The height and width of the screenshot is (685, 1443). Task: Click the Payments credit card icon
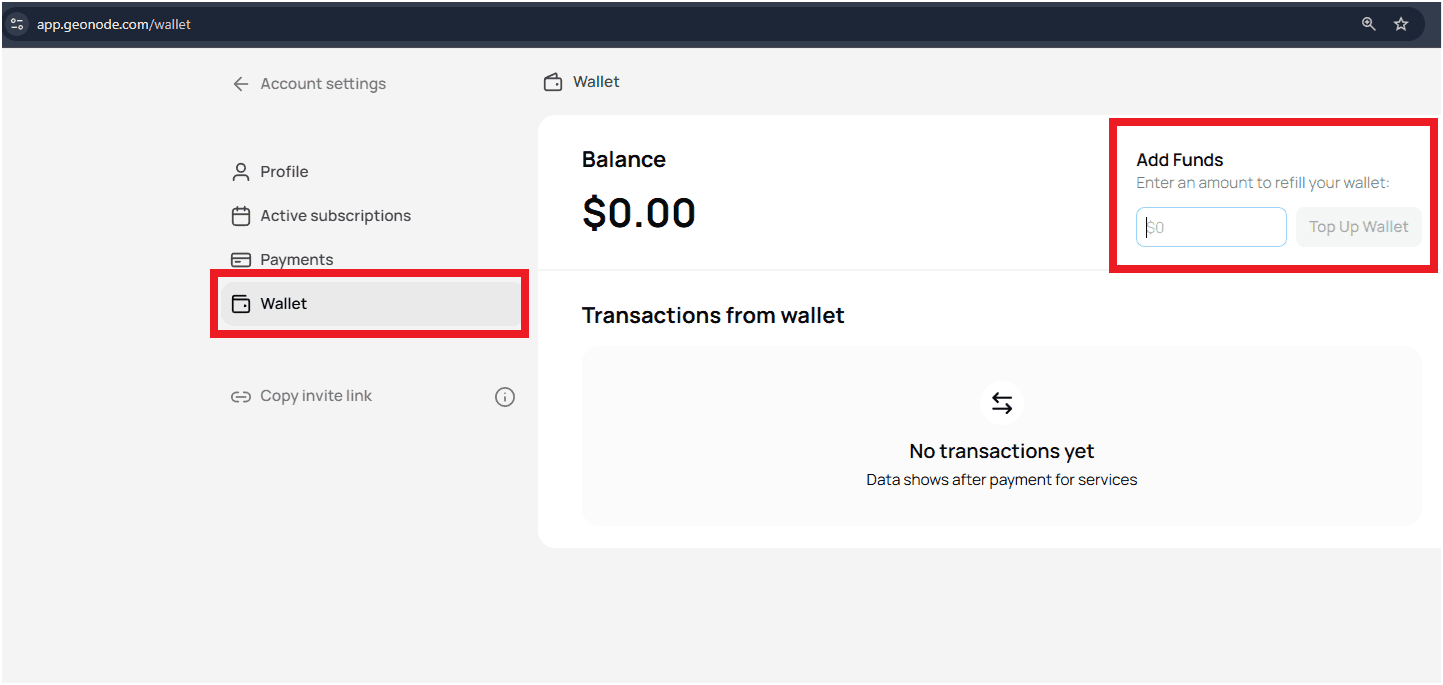coord(240,259)
